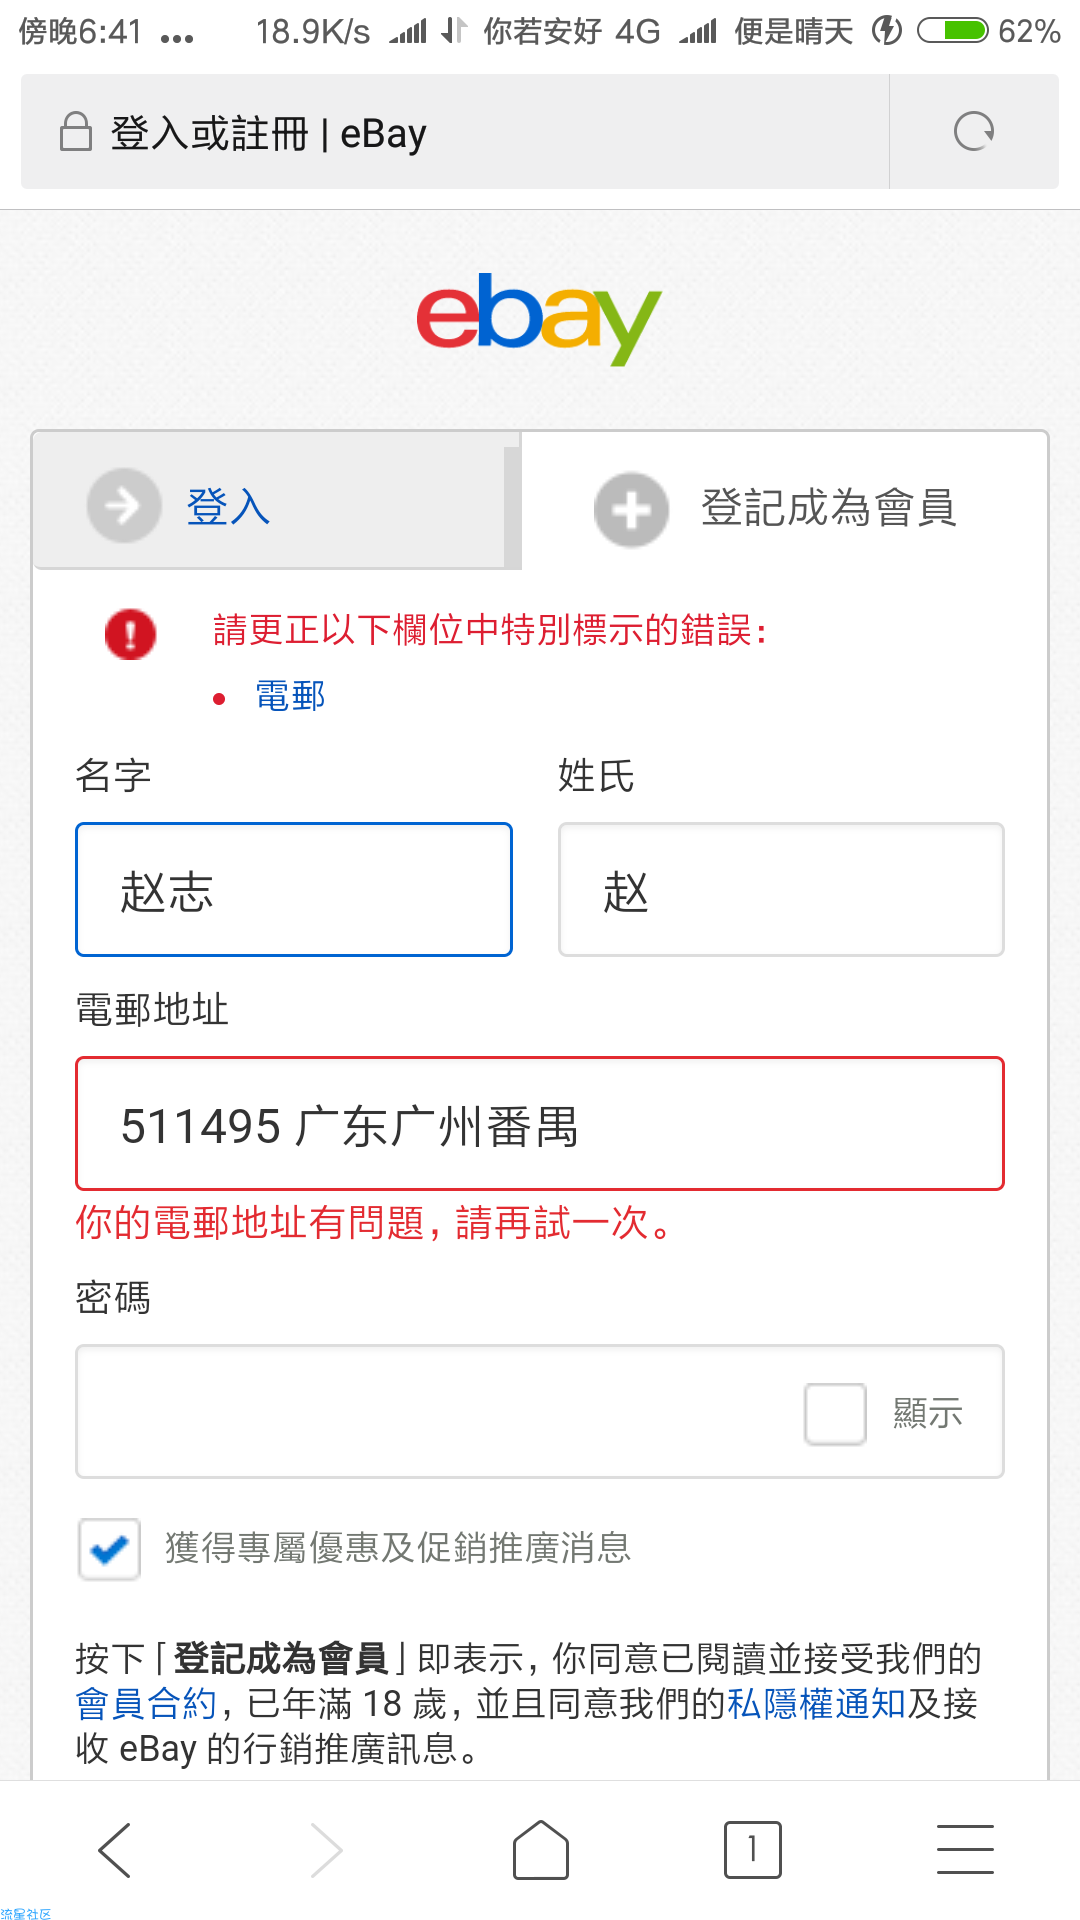Tap the browser reload icon
The width and height of the screenshot is (1080, 1920).
pos(974,131)
